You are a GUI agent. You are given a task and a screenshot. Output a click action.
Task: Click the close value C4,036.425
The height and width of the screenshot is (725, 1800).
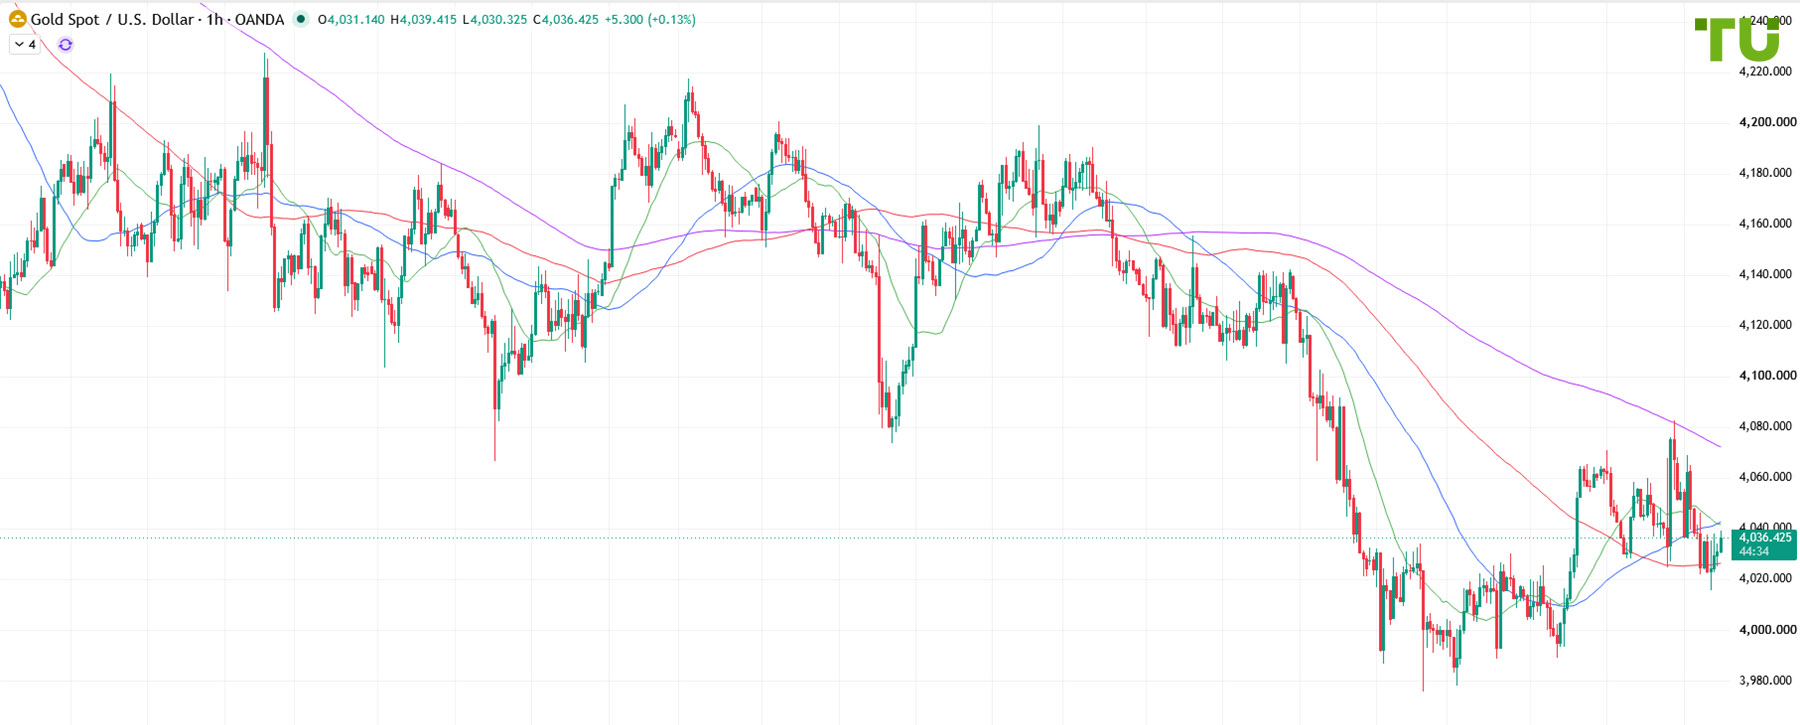pos(566,19)
